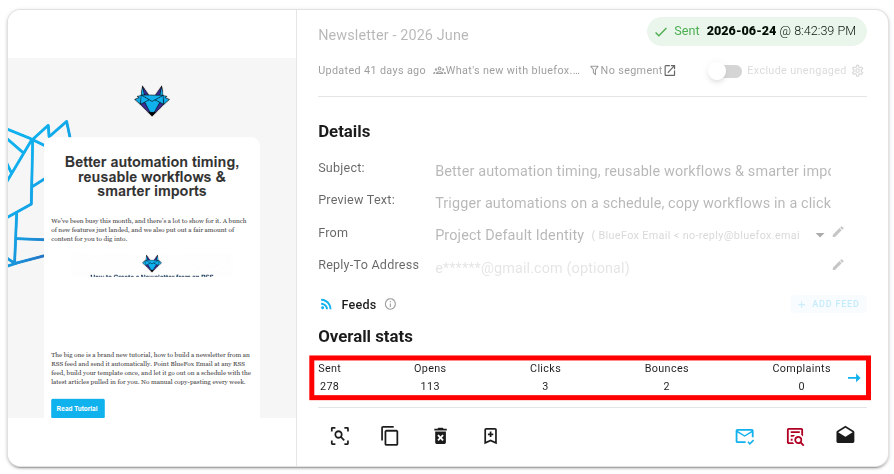Screen dimensions: 894x474
Task: Click the email preview headline thumbnail
Action: (x=152, y=176)
